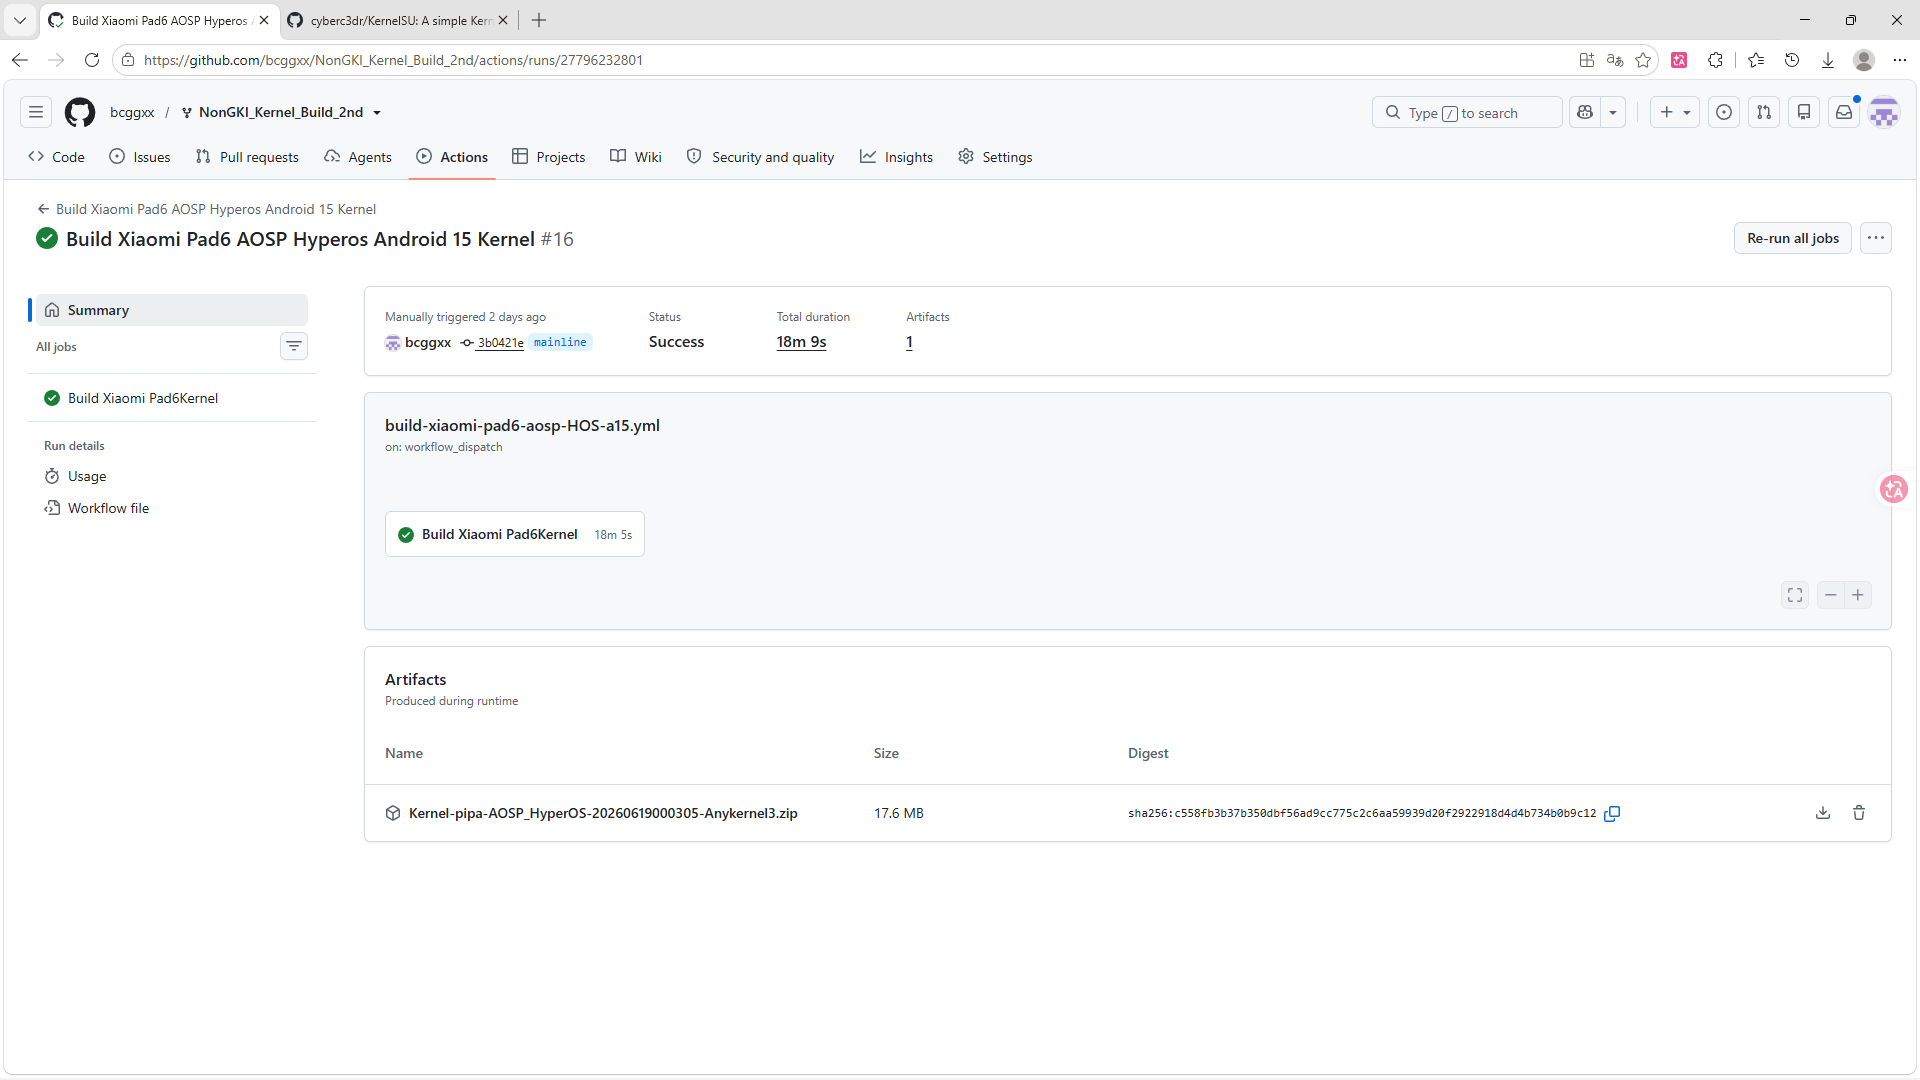This screenshot has height=1080, width=1920.
Task: Jump to the artifacts count link
Action: coord(910,342)
